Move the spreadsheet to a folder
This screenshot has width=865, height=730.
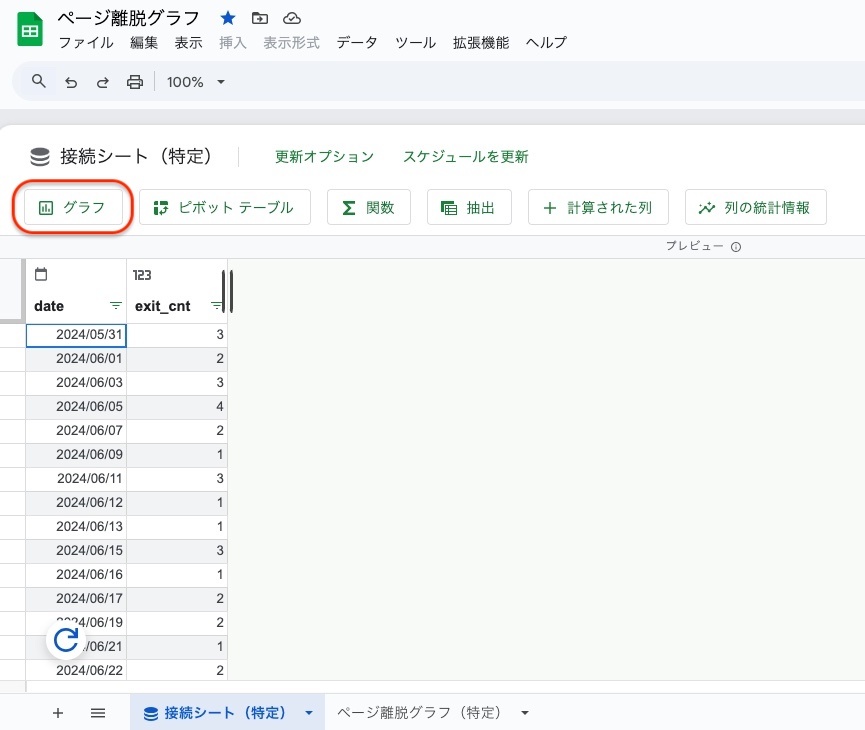click(x=261, y=17)
